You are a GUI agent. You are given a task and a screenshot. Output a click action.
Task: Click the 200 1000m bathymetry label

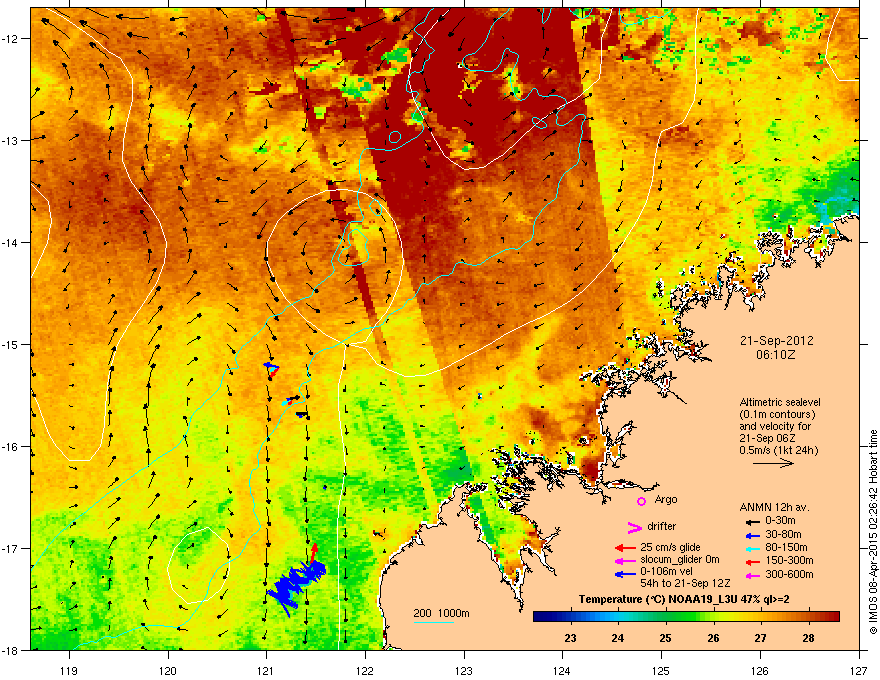[441, 613]
